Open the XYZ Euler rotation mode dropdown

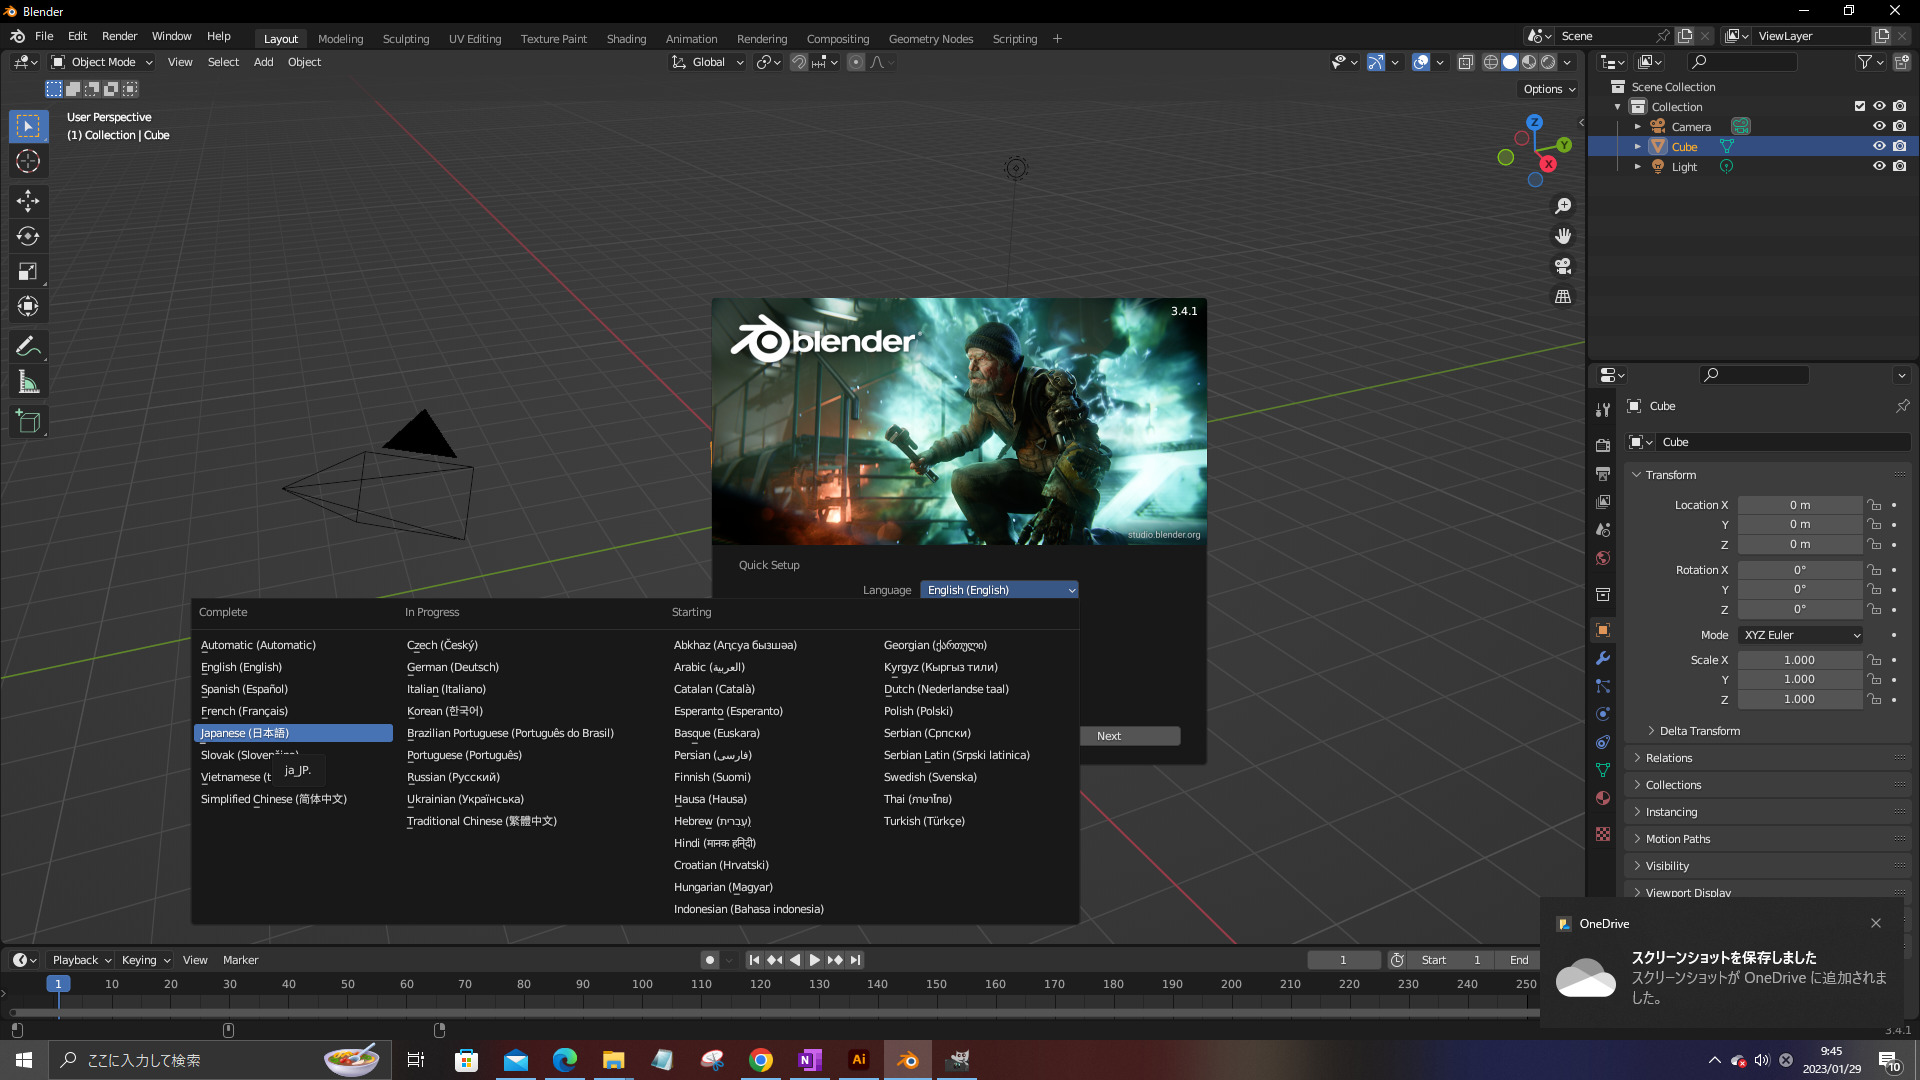coord(1800,635)
